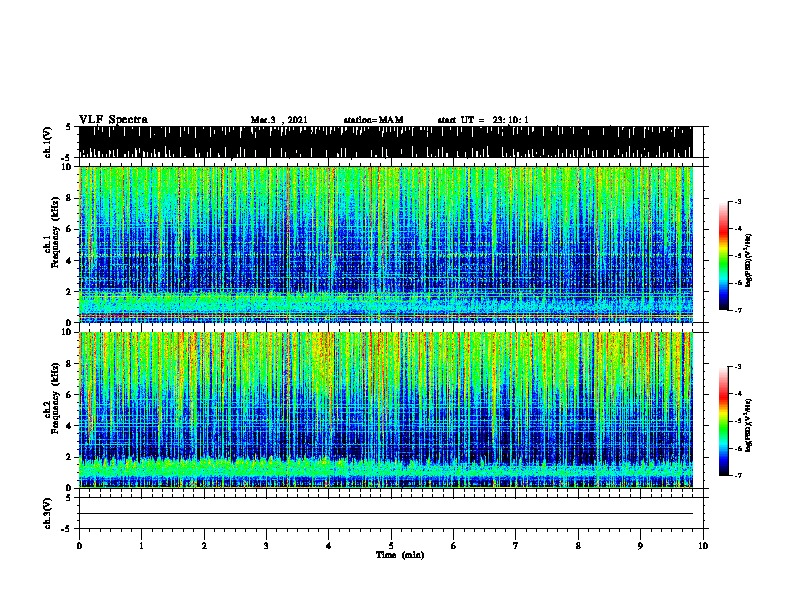The width and height of the screenshot is (792, 612).
Task: Click the "Time (min)" x-axis label
Action: coord(400,555)
